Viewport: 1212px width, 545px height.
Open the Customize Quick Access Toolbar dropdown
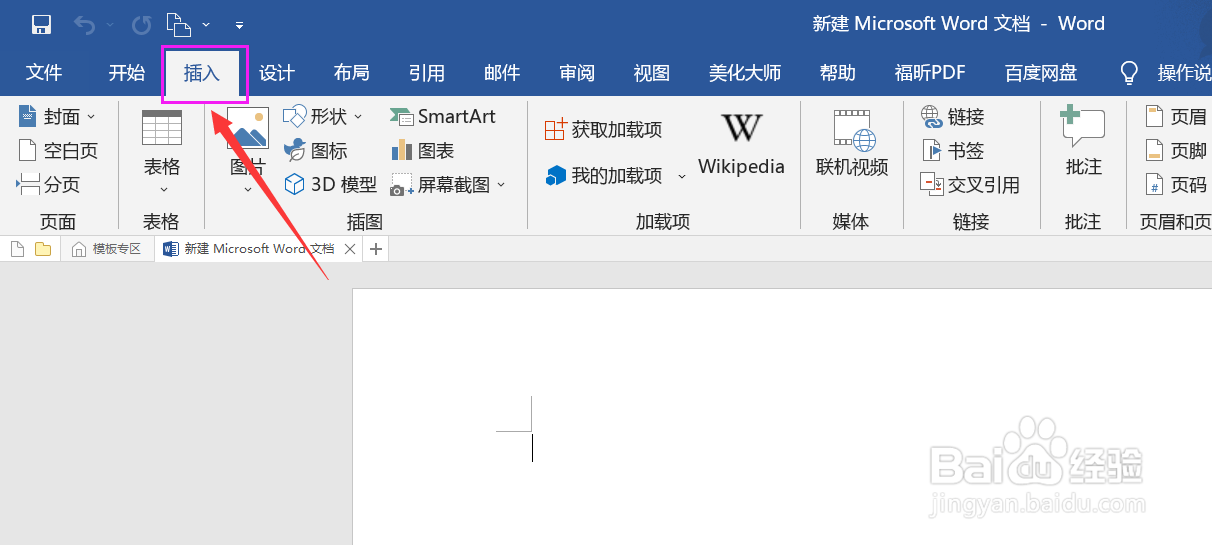pyautogui.click(x=239, y=24)
